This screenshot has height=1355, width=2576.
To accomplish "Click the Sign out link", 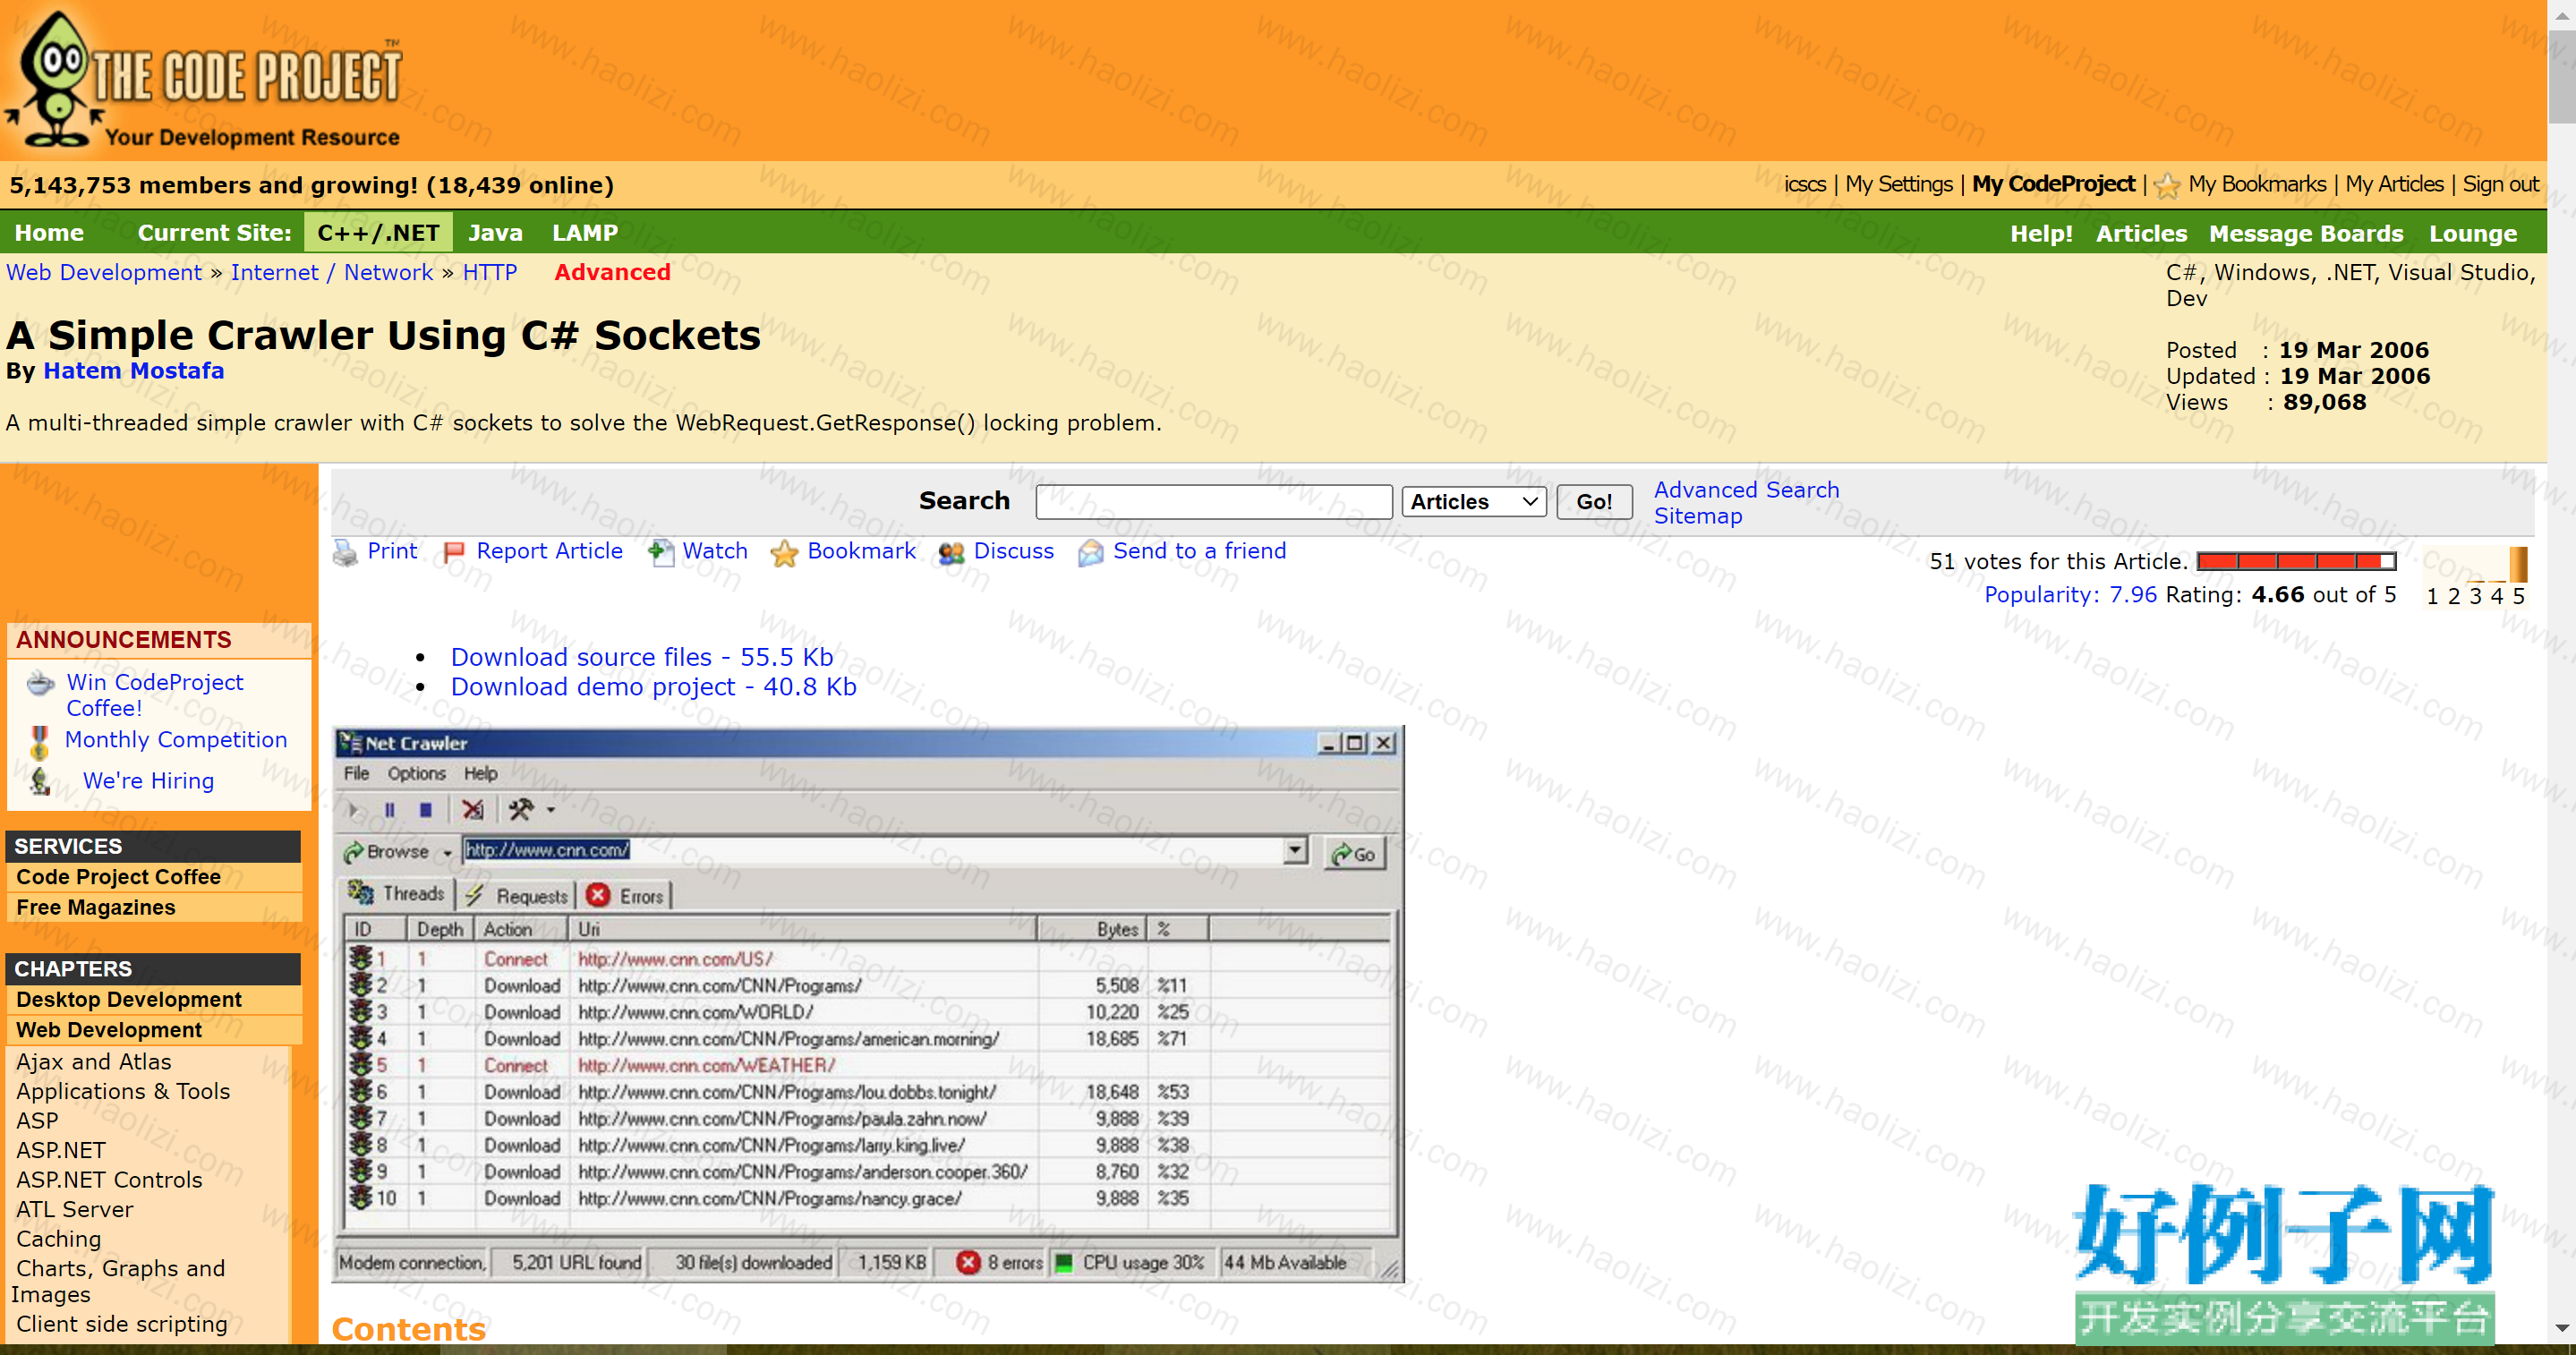I will pos(2500,185).
